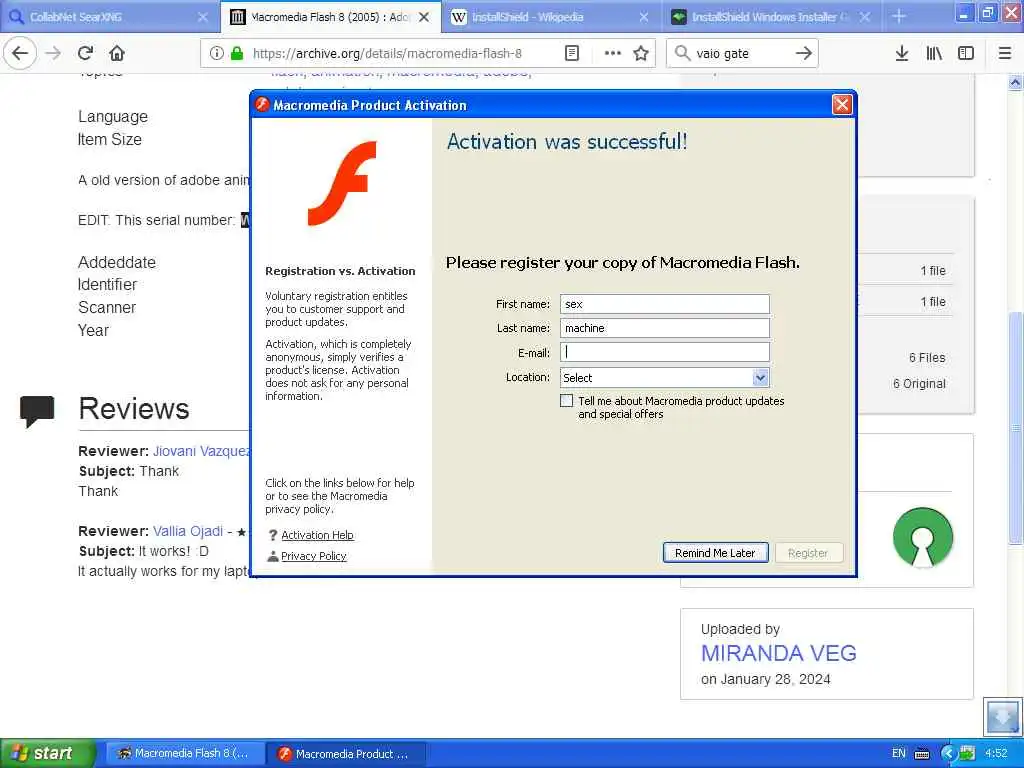Open the downloads panel arrow icon

click(x=902, y=54)
